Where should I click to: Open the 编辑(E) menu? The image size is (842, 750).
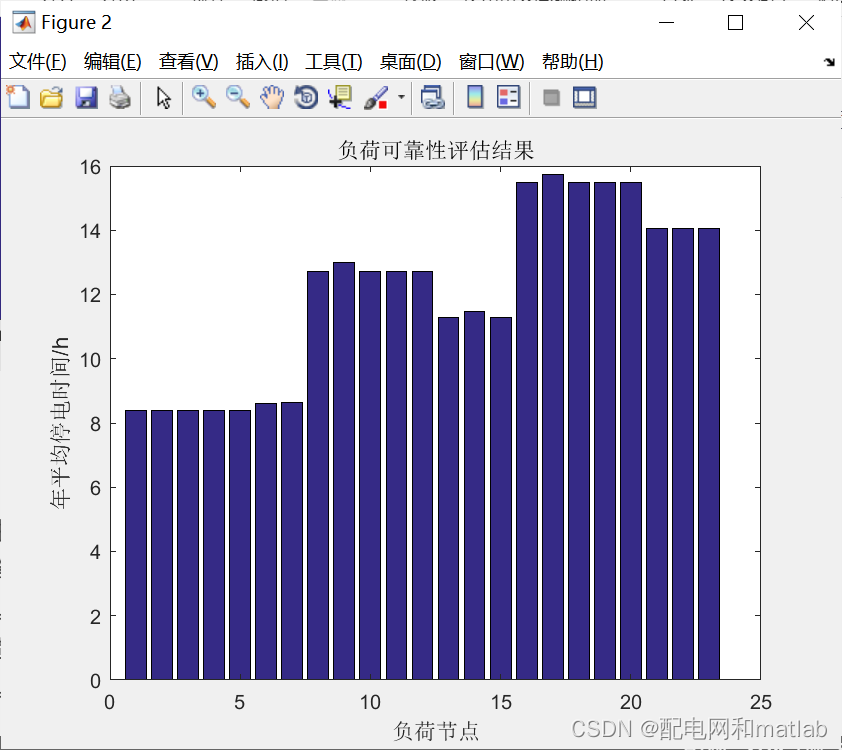tap(112, 62)
